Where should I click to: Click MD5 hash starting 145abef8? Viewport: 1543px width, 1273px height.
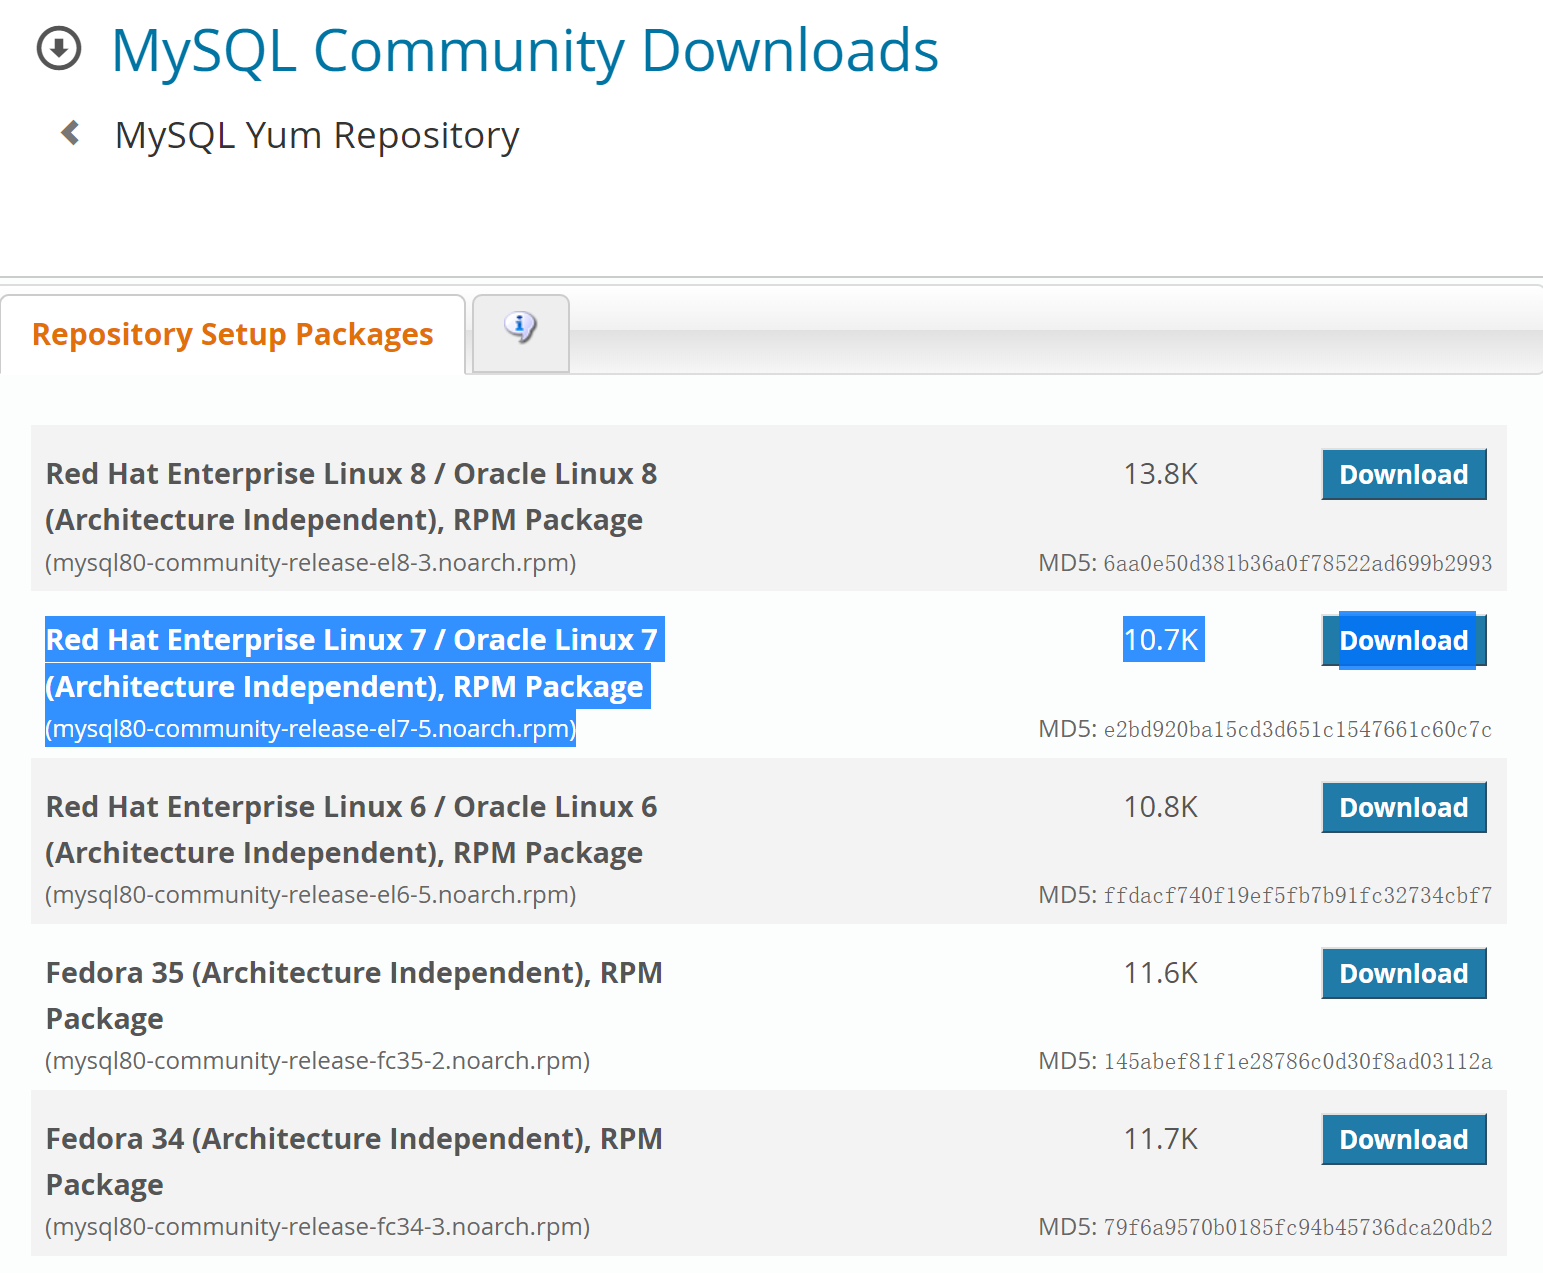click(1298, 1061)
